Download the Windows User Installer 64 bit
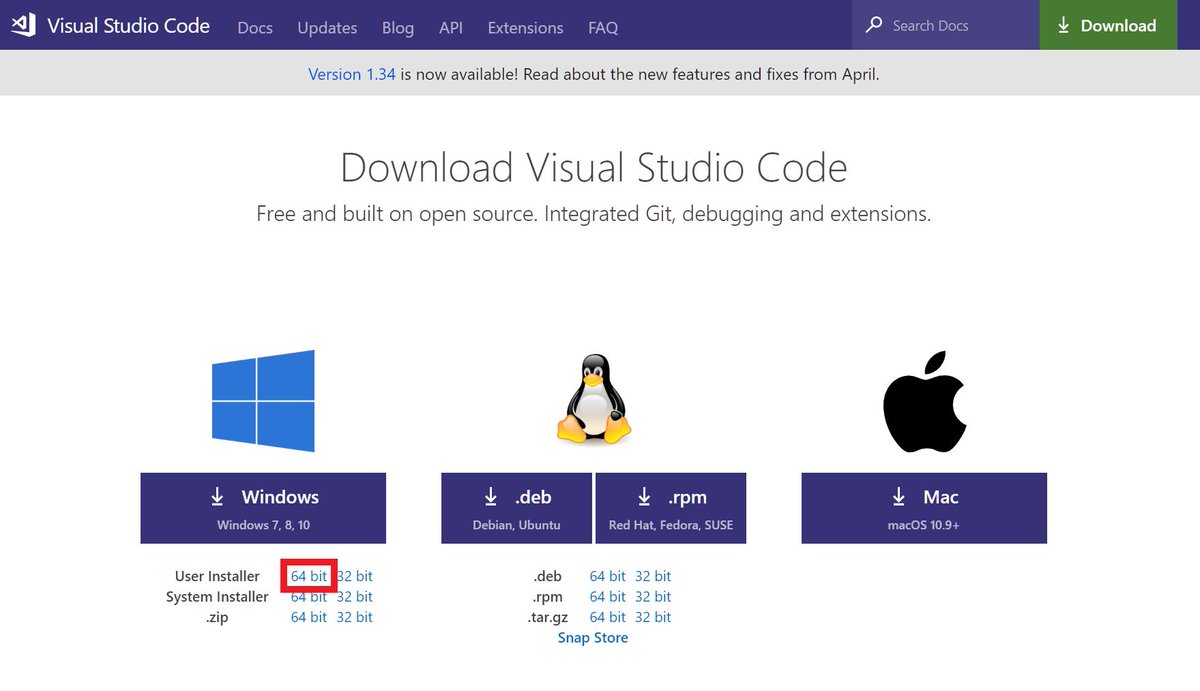Image resolution: width=1200 pixels, height=691 pixels. coord(308,576)
